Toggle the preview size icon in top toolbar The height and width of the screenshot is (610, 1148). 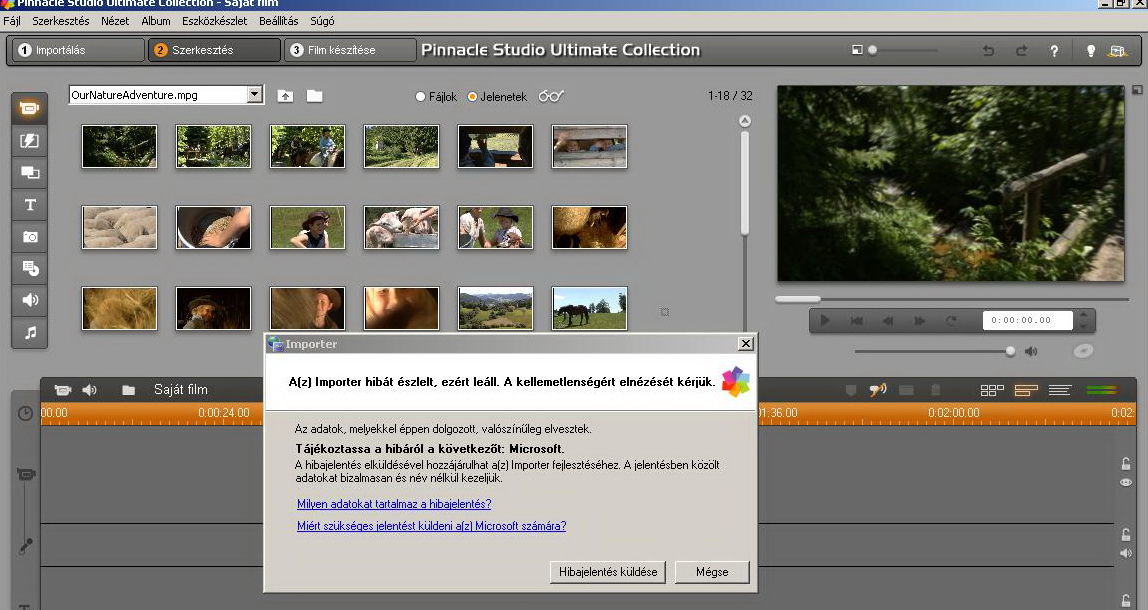click(x=857, y=50)
